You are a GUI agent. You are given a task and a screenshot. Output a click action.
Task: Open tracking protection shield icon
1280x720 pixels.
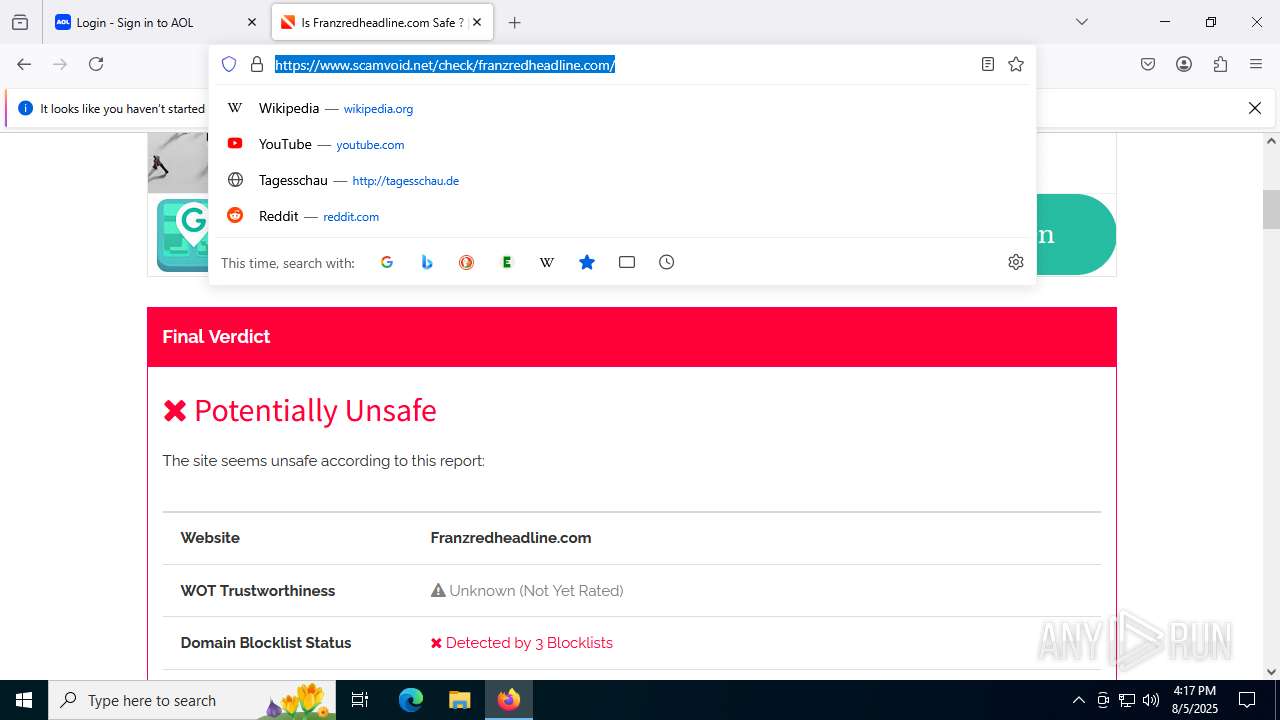point(229,64)
